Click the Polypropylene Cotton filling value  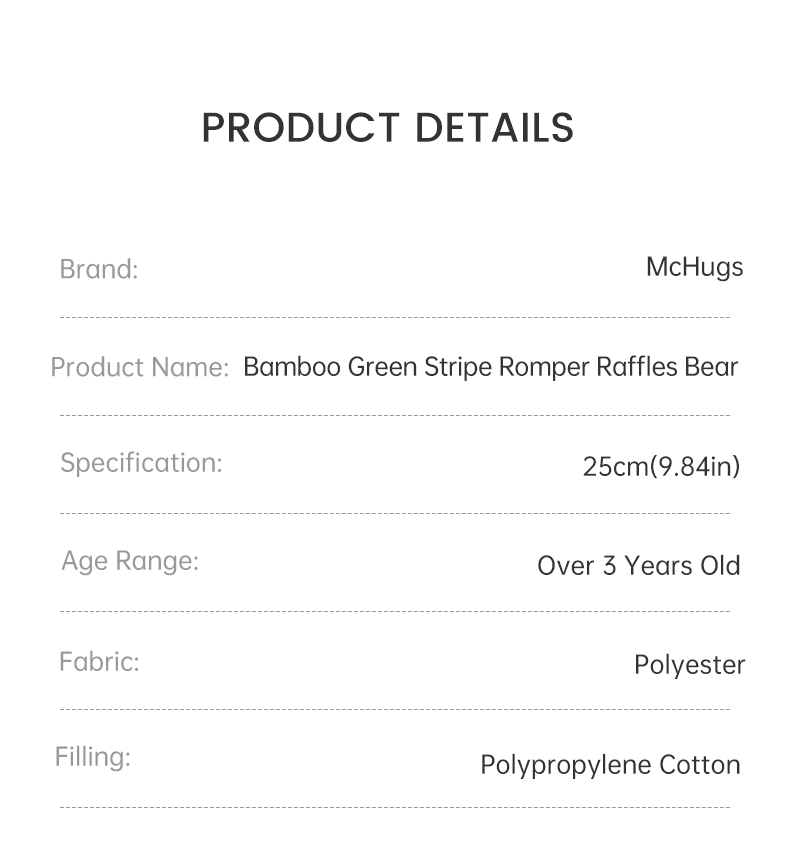pyautogui.click(x=610, y=766)
